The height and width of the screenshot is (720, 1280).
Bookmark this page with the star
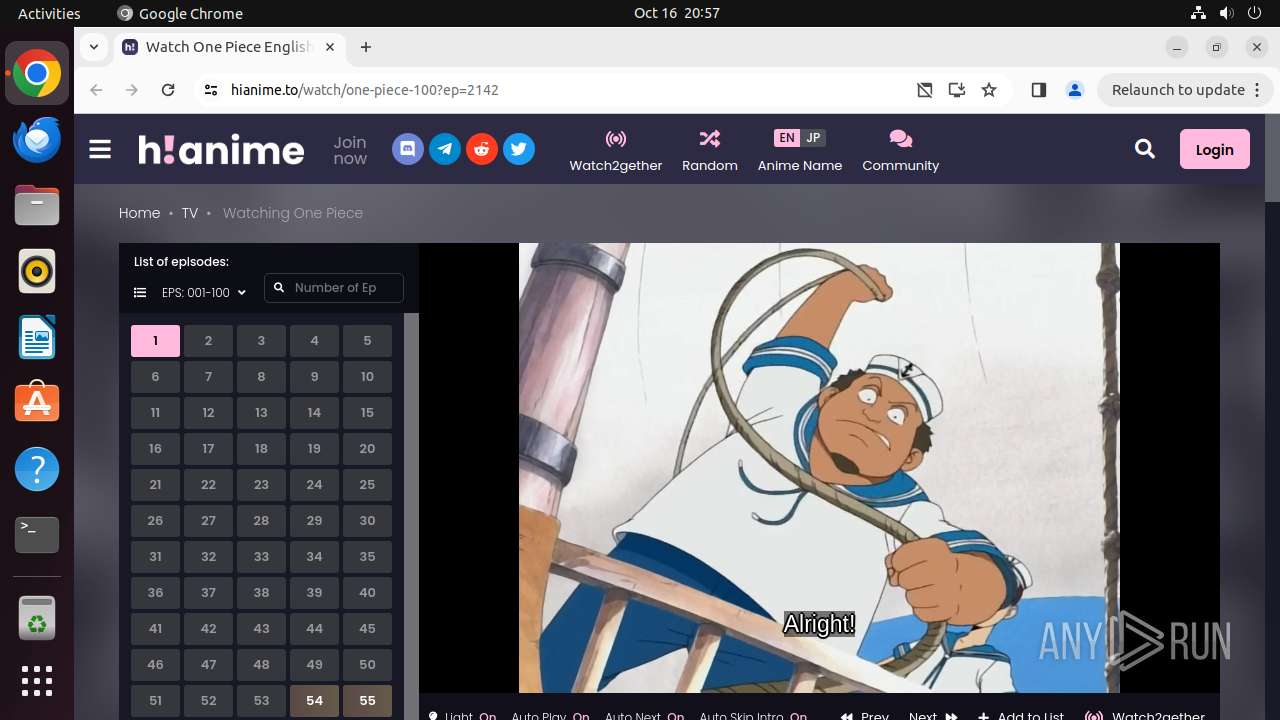pos(989,90)
